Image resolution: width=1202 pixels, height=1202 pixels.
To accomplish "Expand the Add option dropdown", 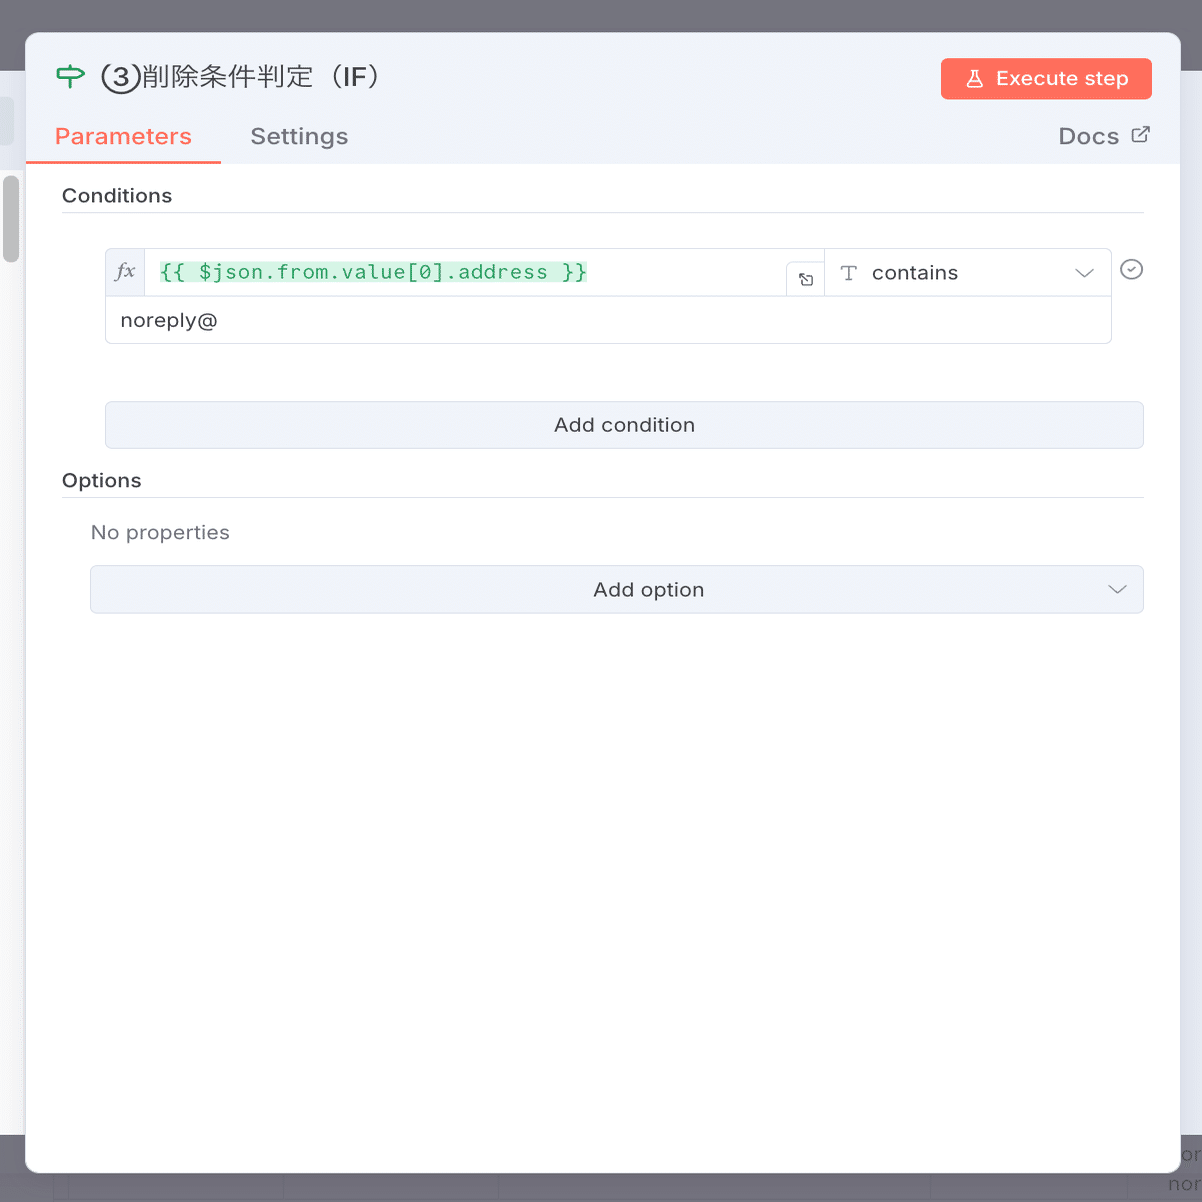I will (x=617, y=590).
